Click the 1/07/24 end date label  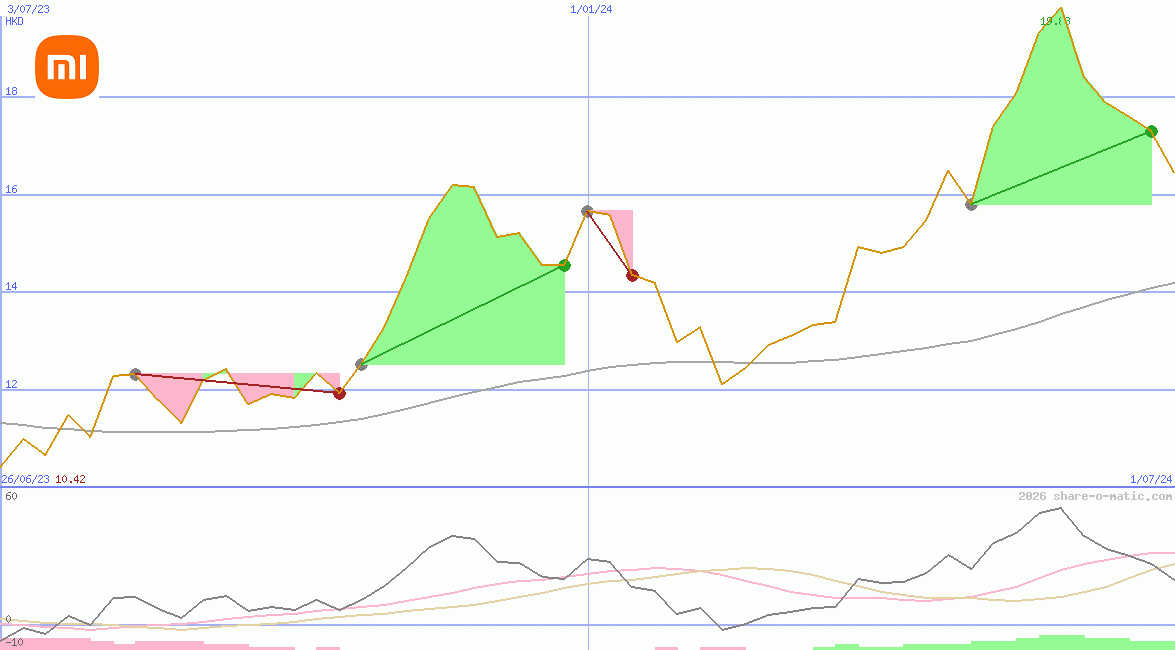[x=1151, y=478]
